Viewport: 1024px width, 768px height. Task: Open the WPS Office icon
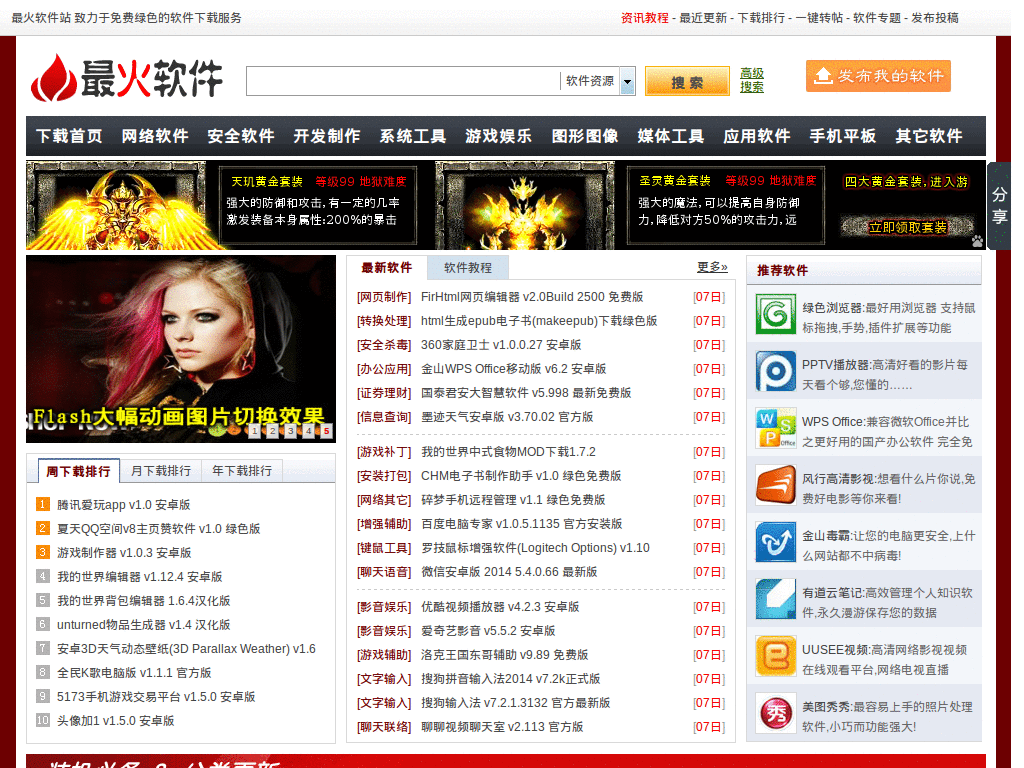(775, 428)
